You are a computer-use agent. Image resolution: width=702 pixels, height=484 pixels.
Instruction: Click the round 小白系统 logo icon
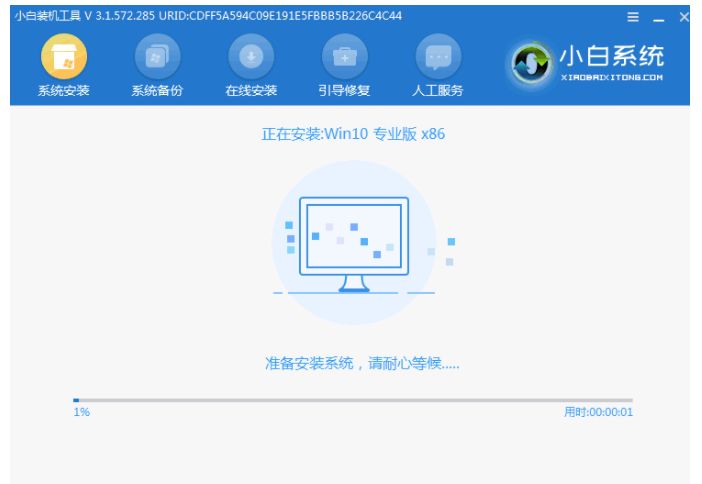click(531, 63)
